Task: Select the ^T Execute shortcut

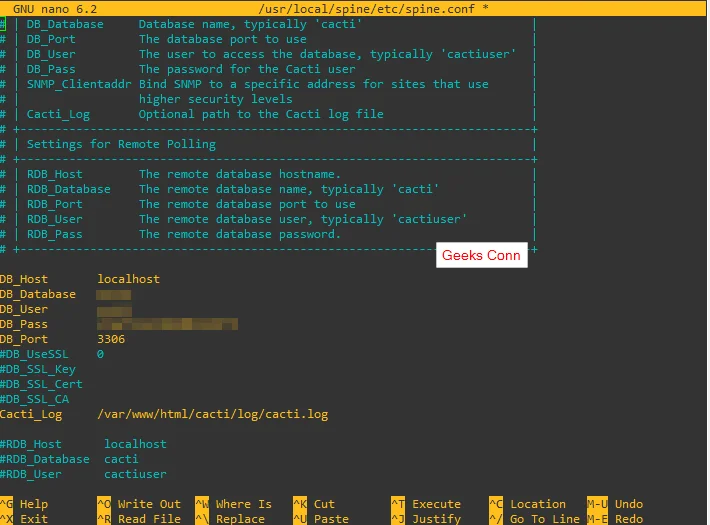Action: coord(426,504)
